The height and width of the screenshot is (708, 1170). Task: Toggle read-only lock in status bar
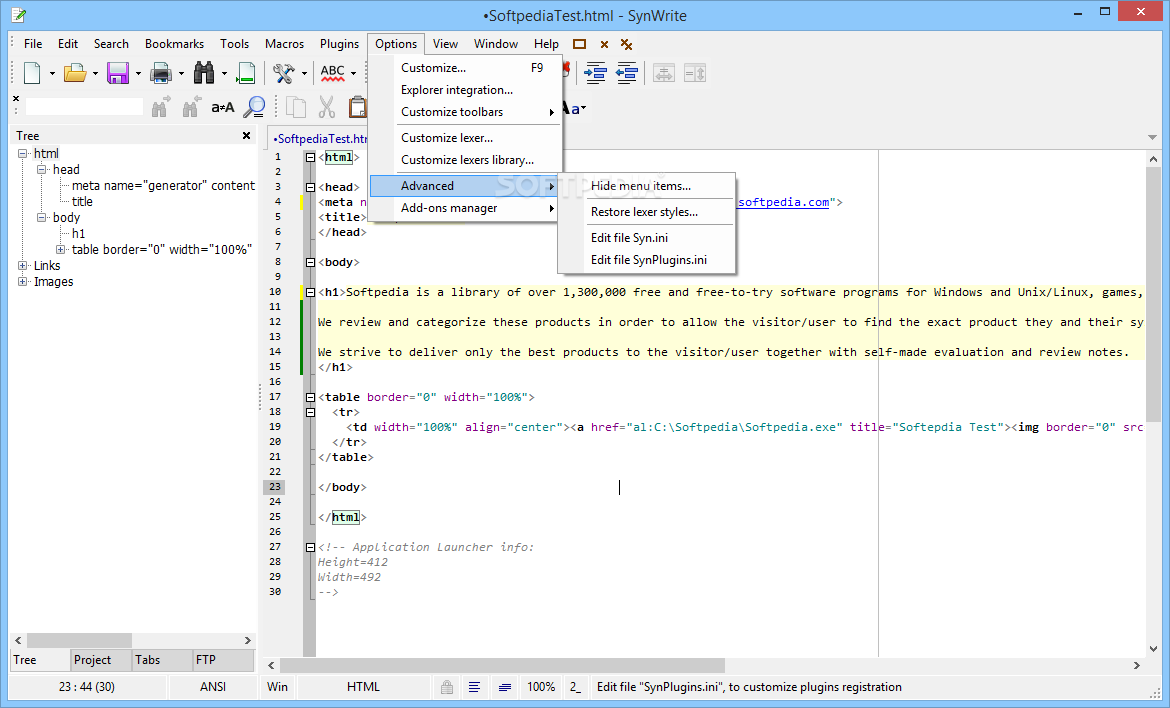pos(446,687)
